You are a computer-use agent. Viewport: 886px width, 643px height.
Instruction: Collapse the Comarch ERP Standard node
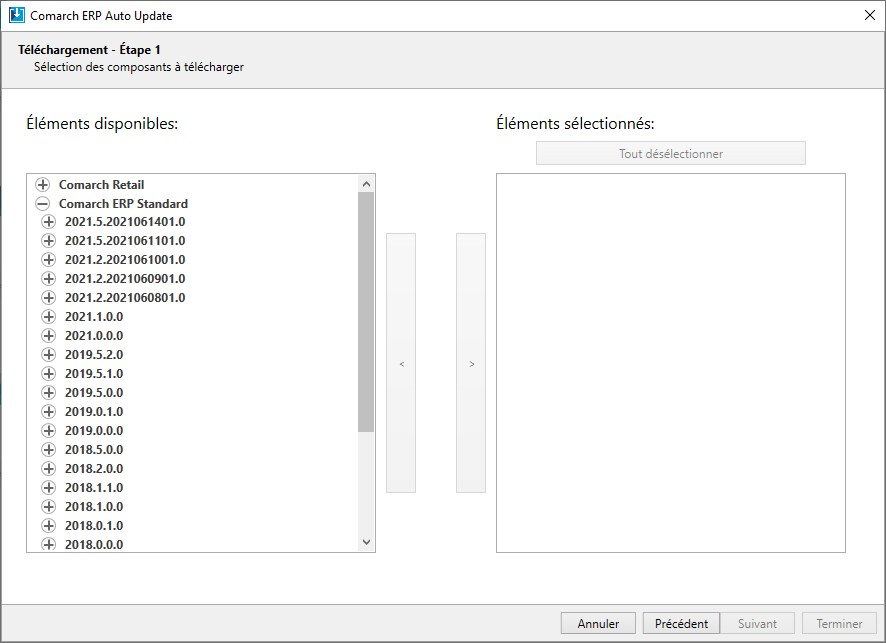coord(42,203)
